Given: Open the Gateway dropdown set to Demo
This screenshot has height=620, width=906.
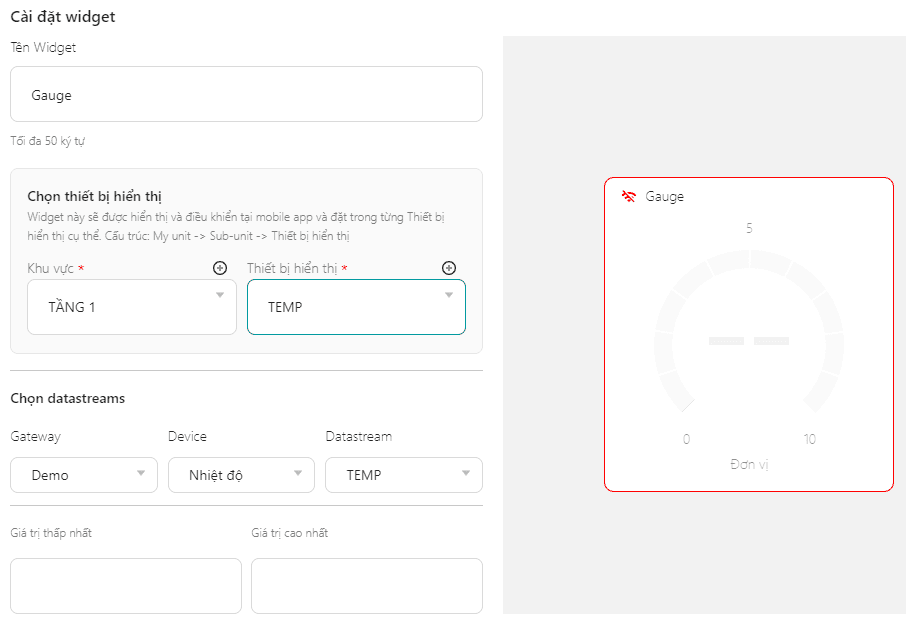Looking at the screenshot, I should tap(84, 475).
